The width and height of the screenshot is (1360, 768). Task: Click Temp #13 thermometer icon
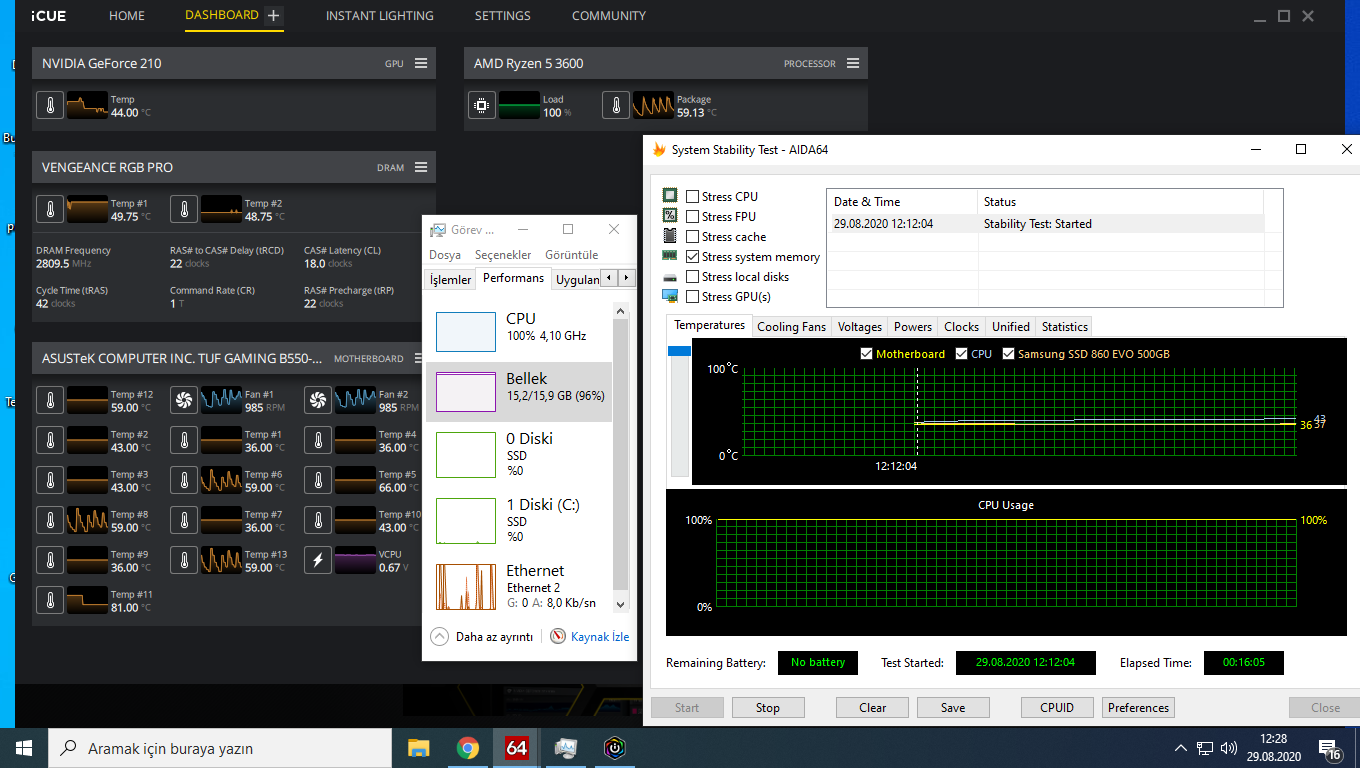(x=184, y=561)
